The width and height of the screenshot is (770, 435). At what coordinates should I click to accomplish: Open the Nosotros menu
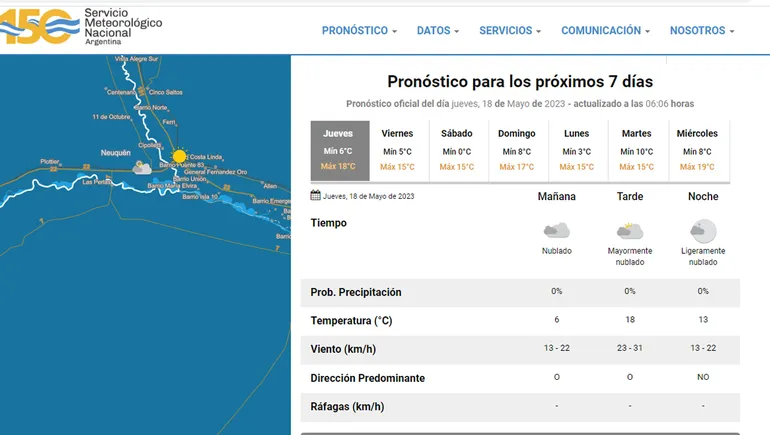click(702, 31)
